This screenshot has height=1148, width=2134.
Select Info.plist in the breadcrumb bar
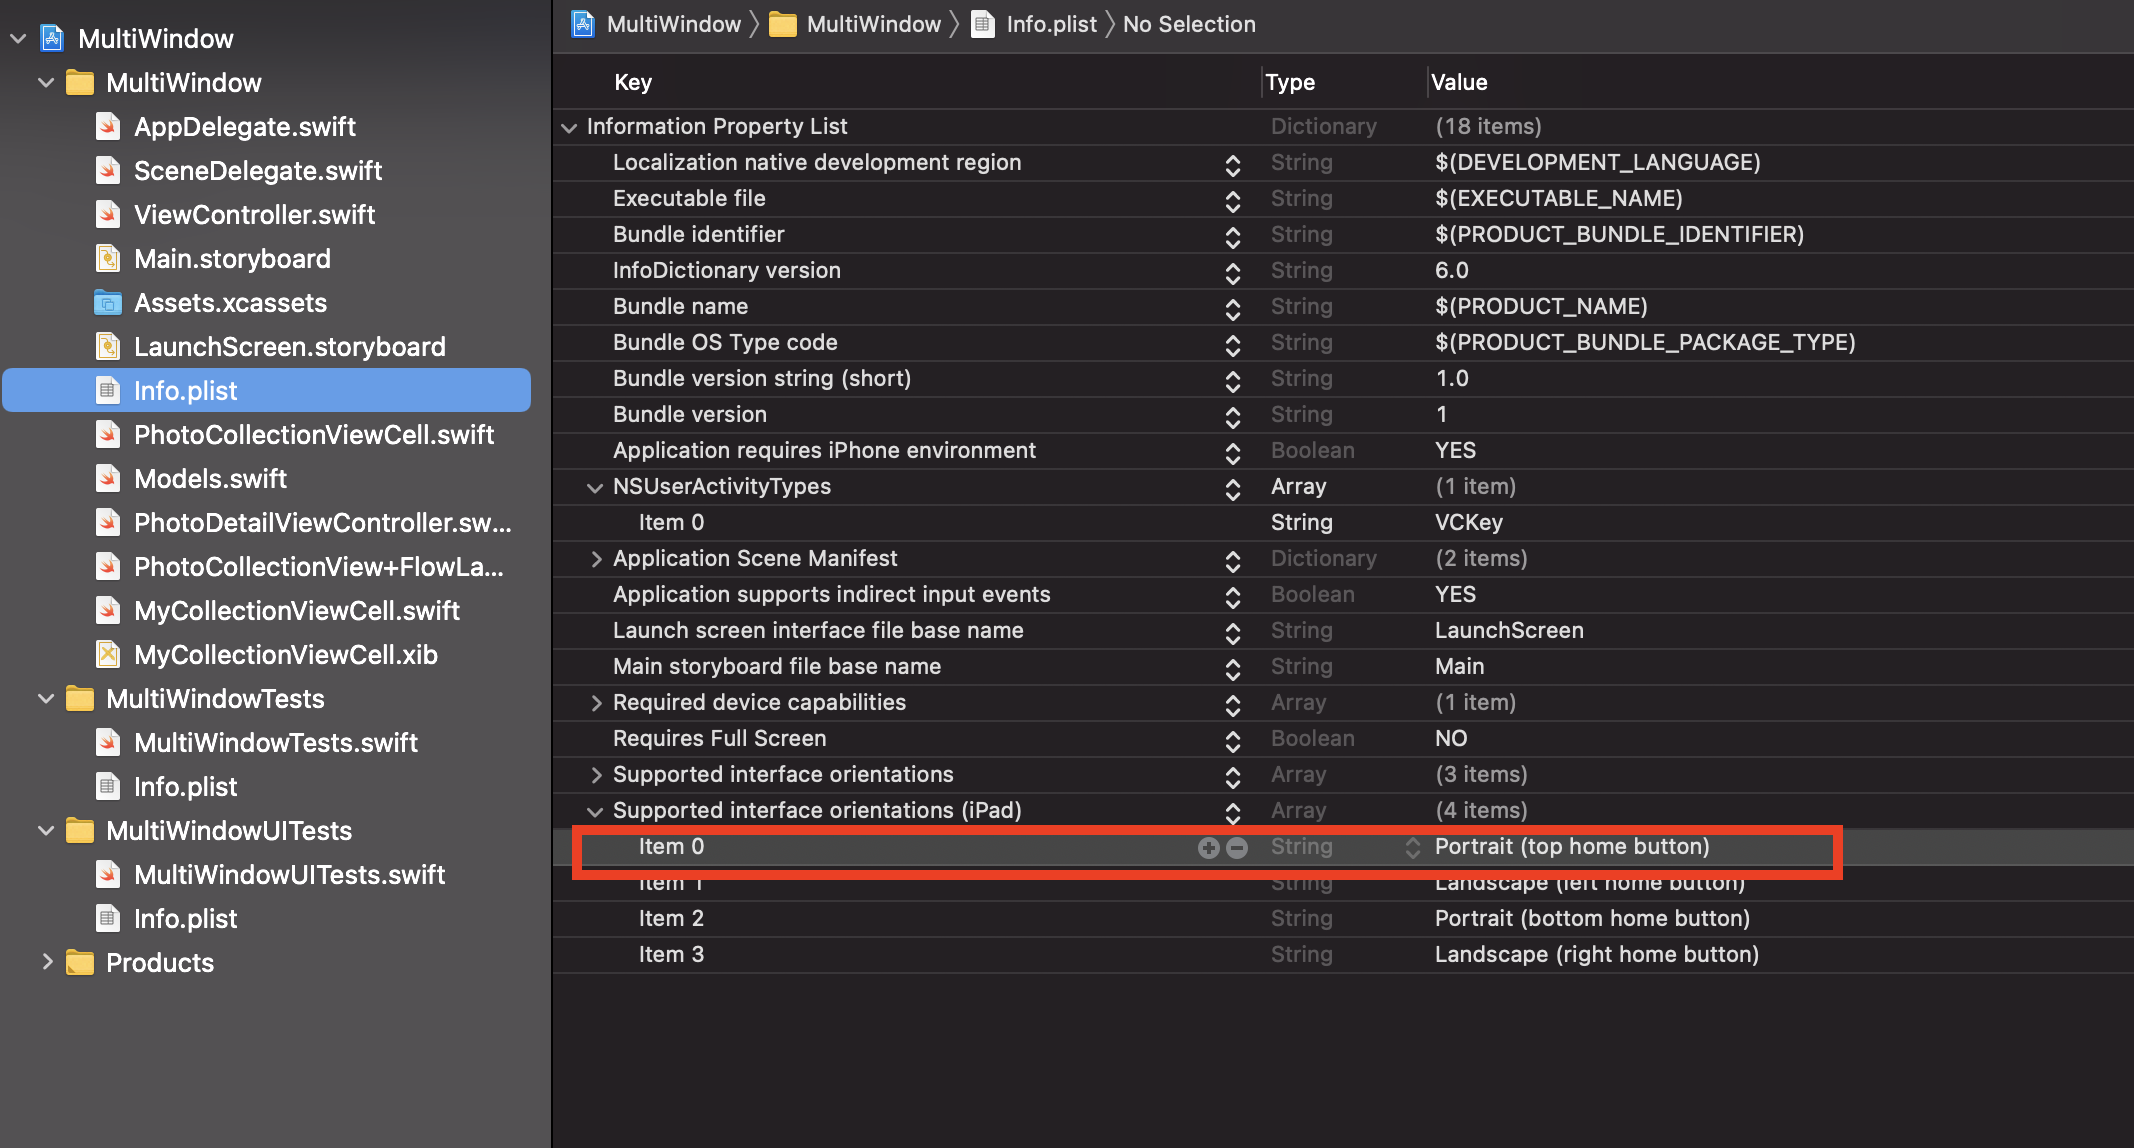(x=1050, y=24)
